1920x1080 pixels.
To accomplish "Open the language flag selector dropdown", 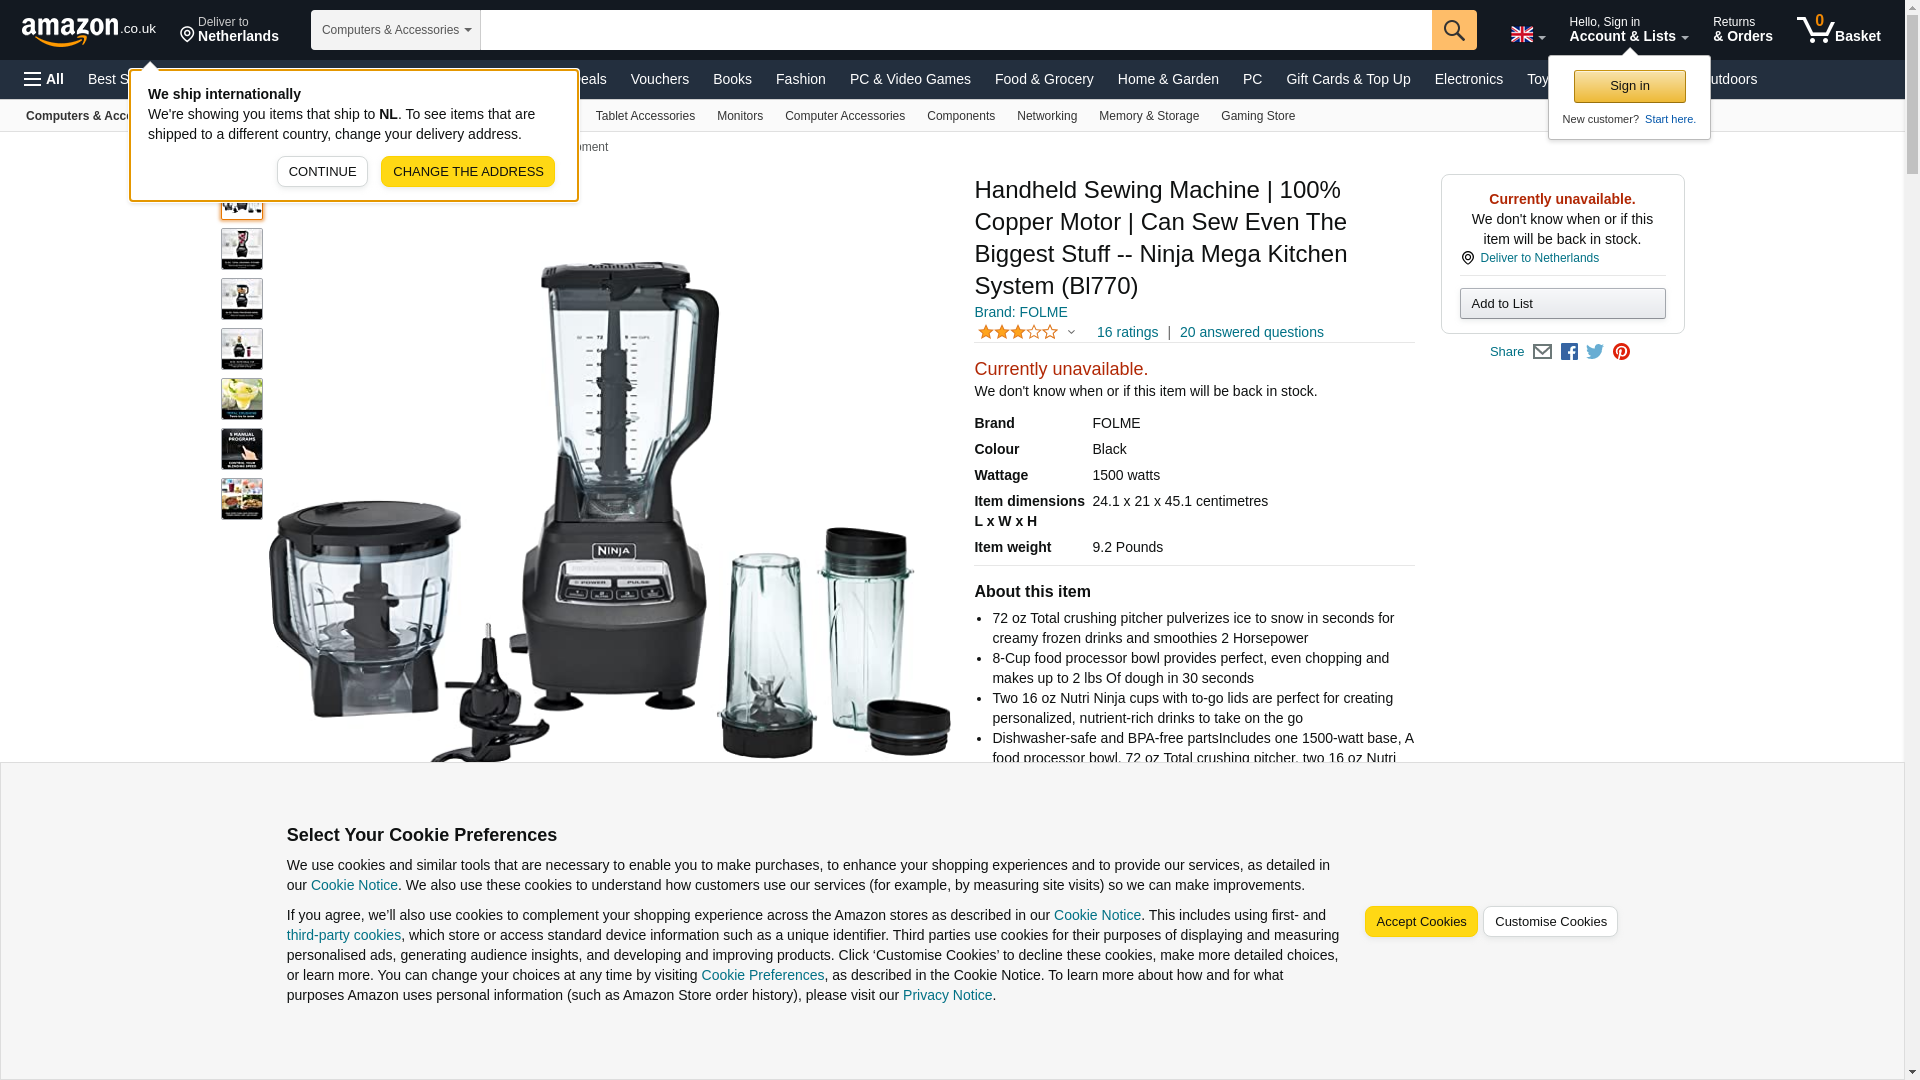I will point(1527,34).
